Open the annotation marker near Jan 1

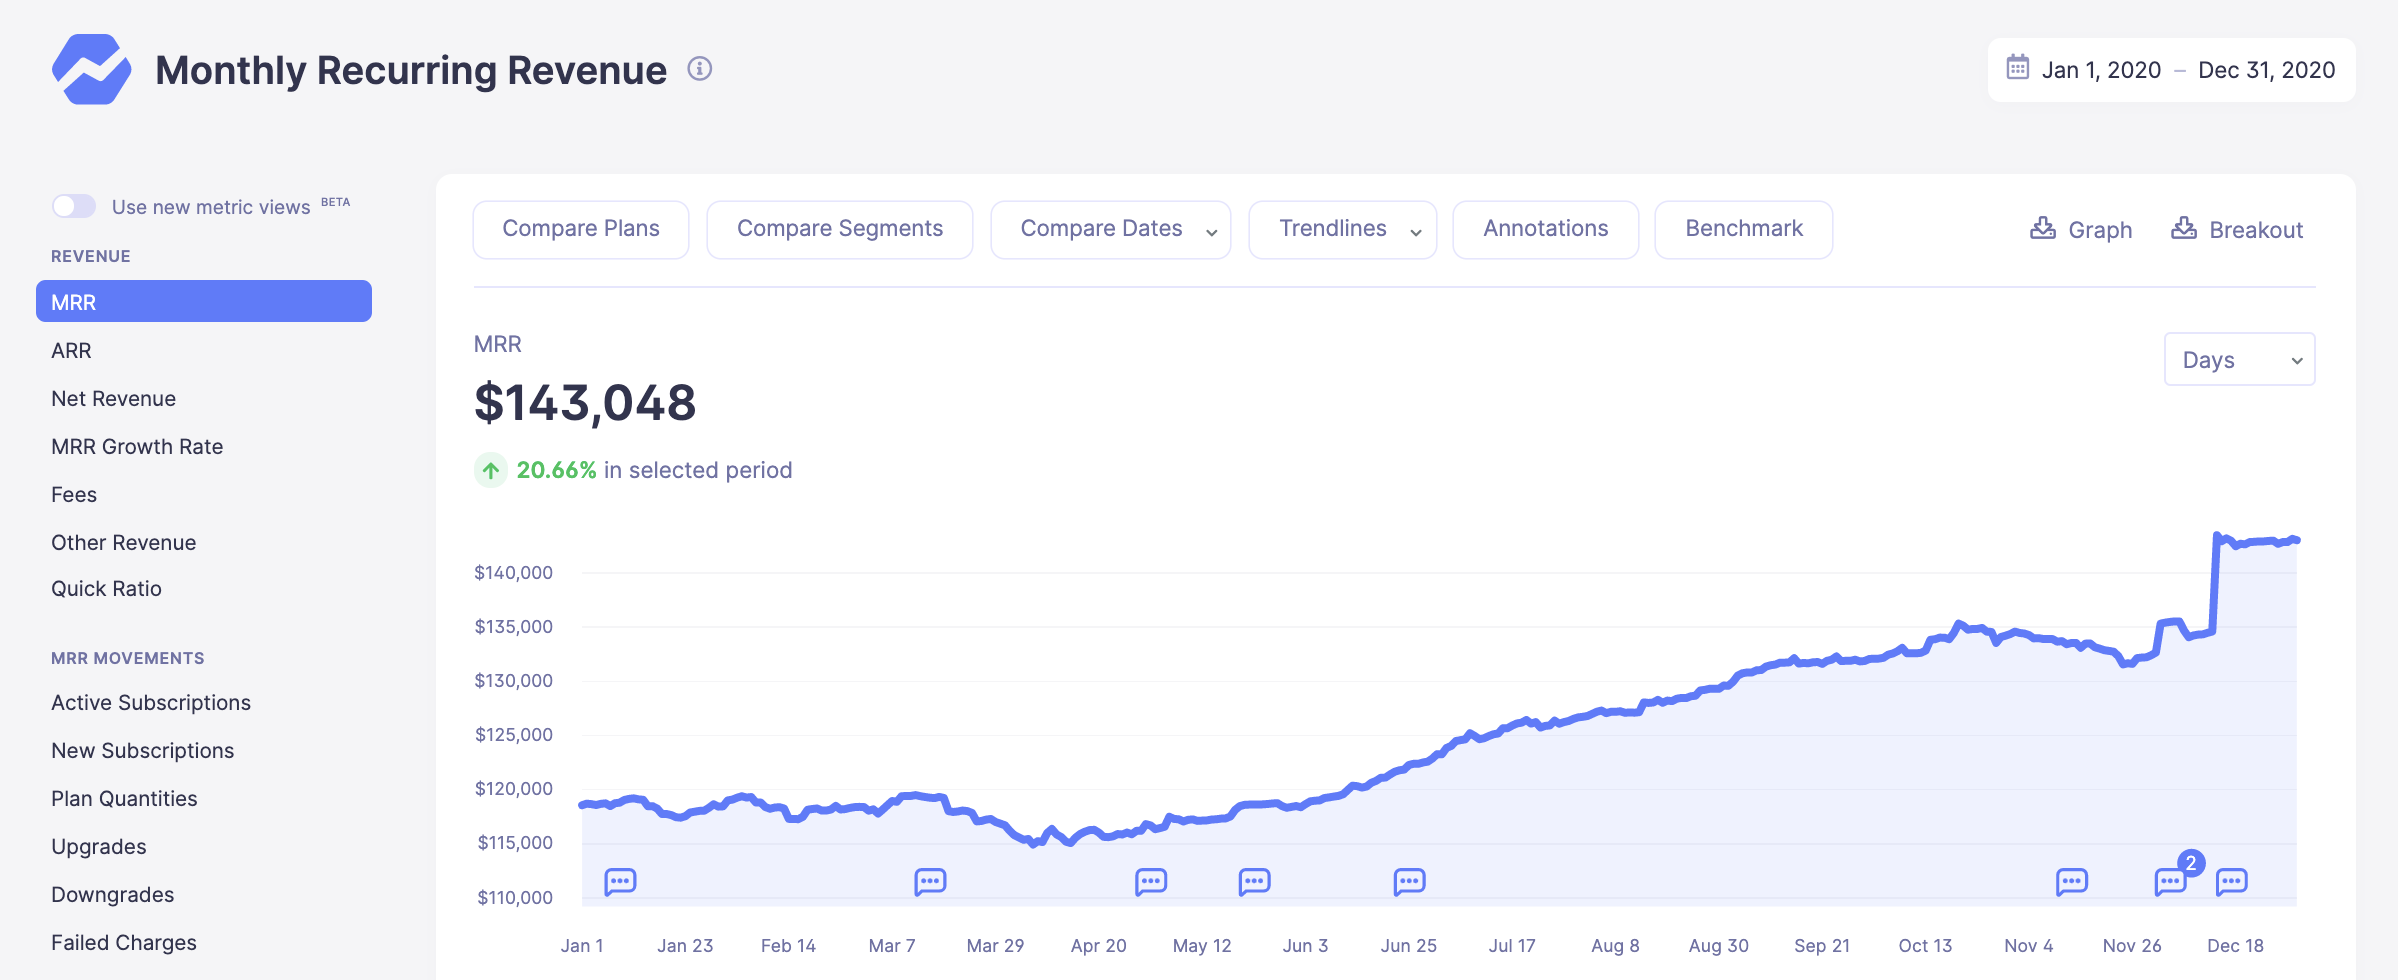click(620, 881)
